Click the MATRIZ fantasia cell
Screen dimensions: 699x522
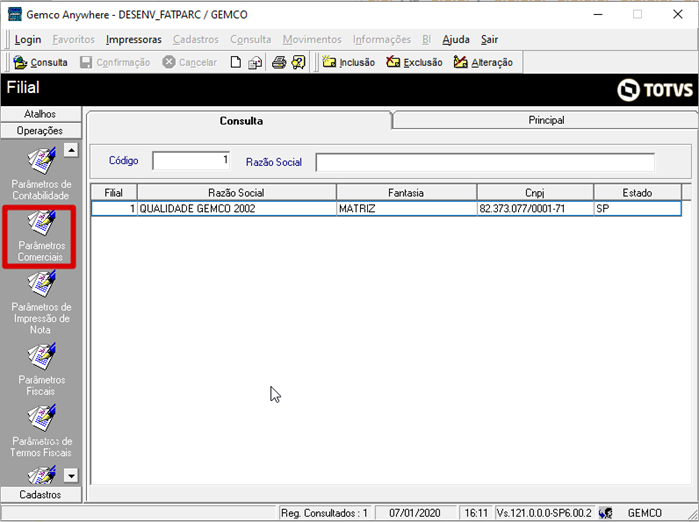[x=406, y=209]
